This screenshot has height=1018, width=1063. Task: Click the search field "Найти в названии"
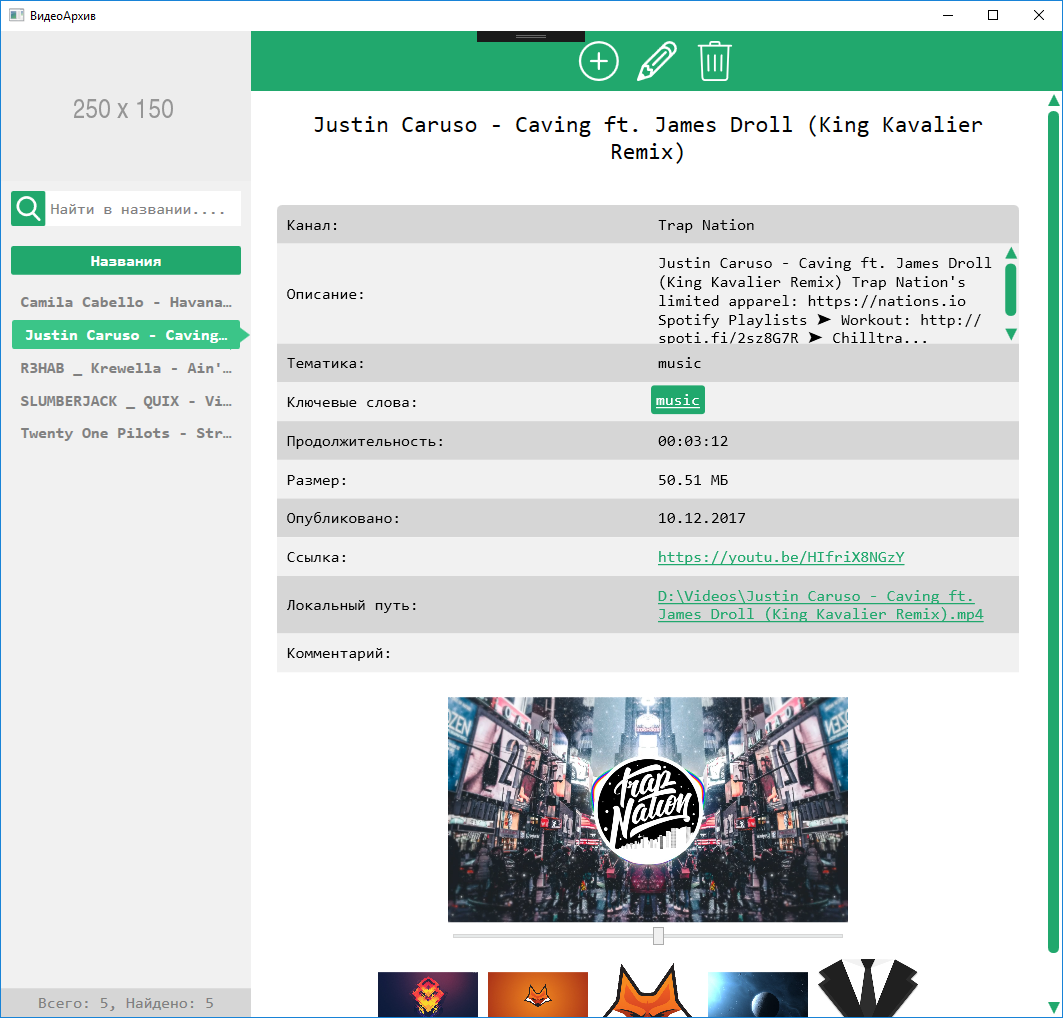143,209
